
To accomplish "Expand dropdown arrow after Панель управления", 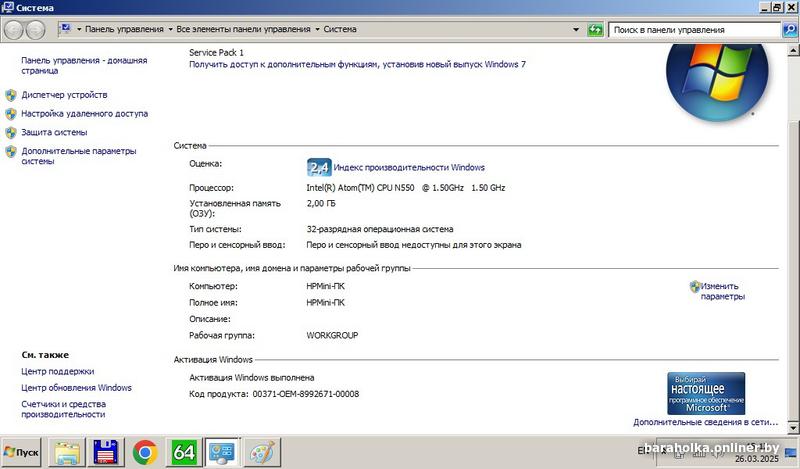I will [x=170, y=30].
